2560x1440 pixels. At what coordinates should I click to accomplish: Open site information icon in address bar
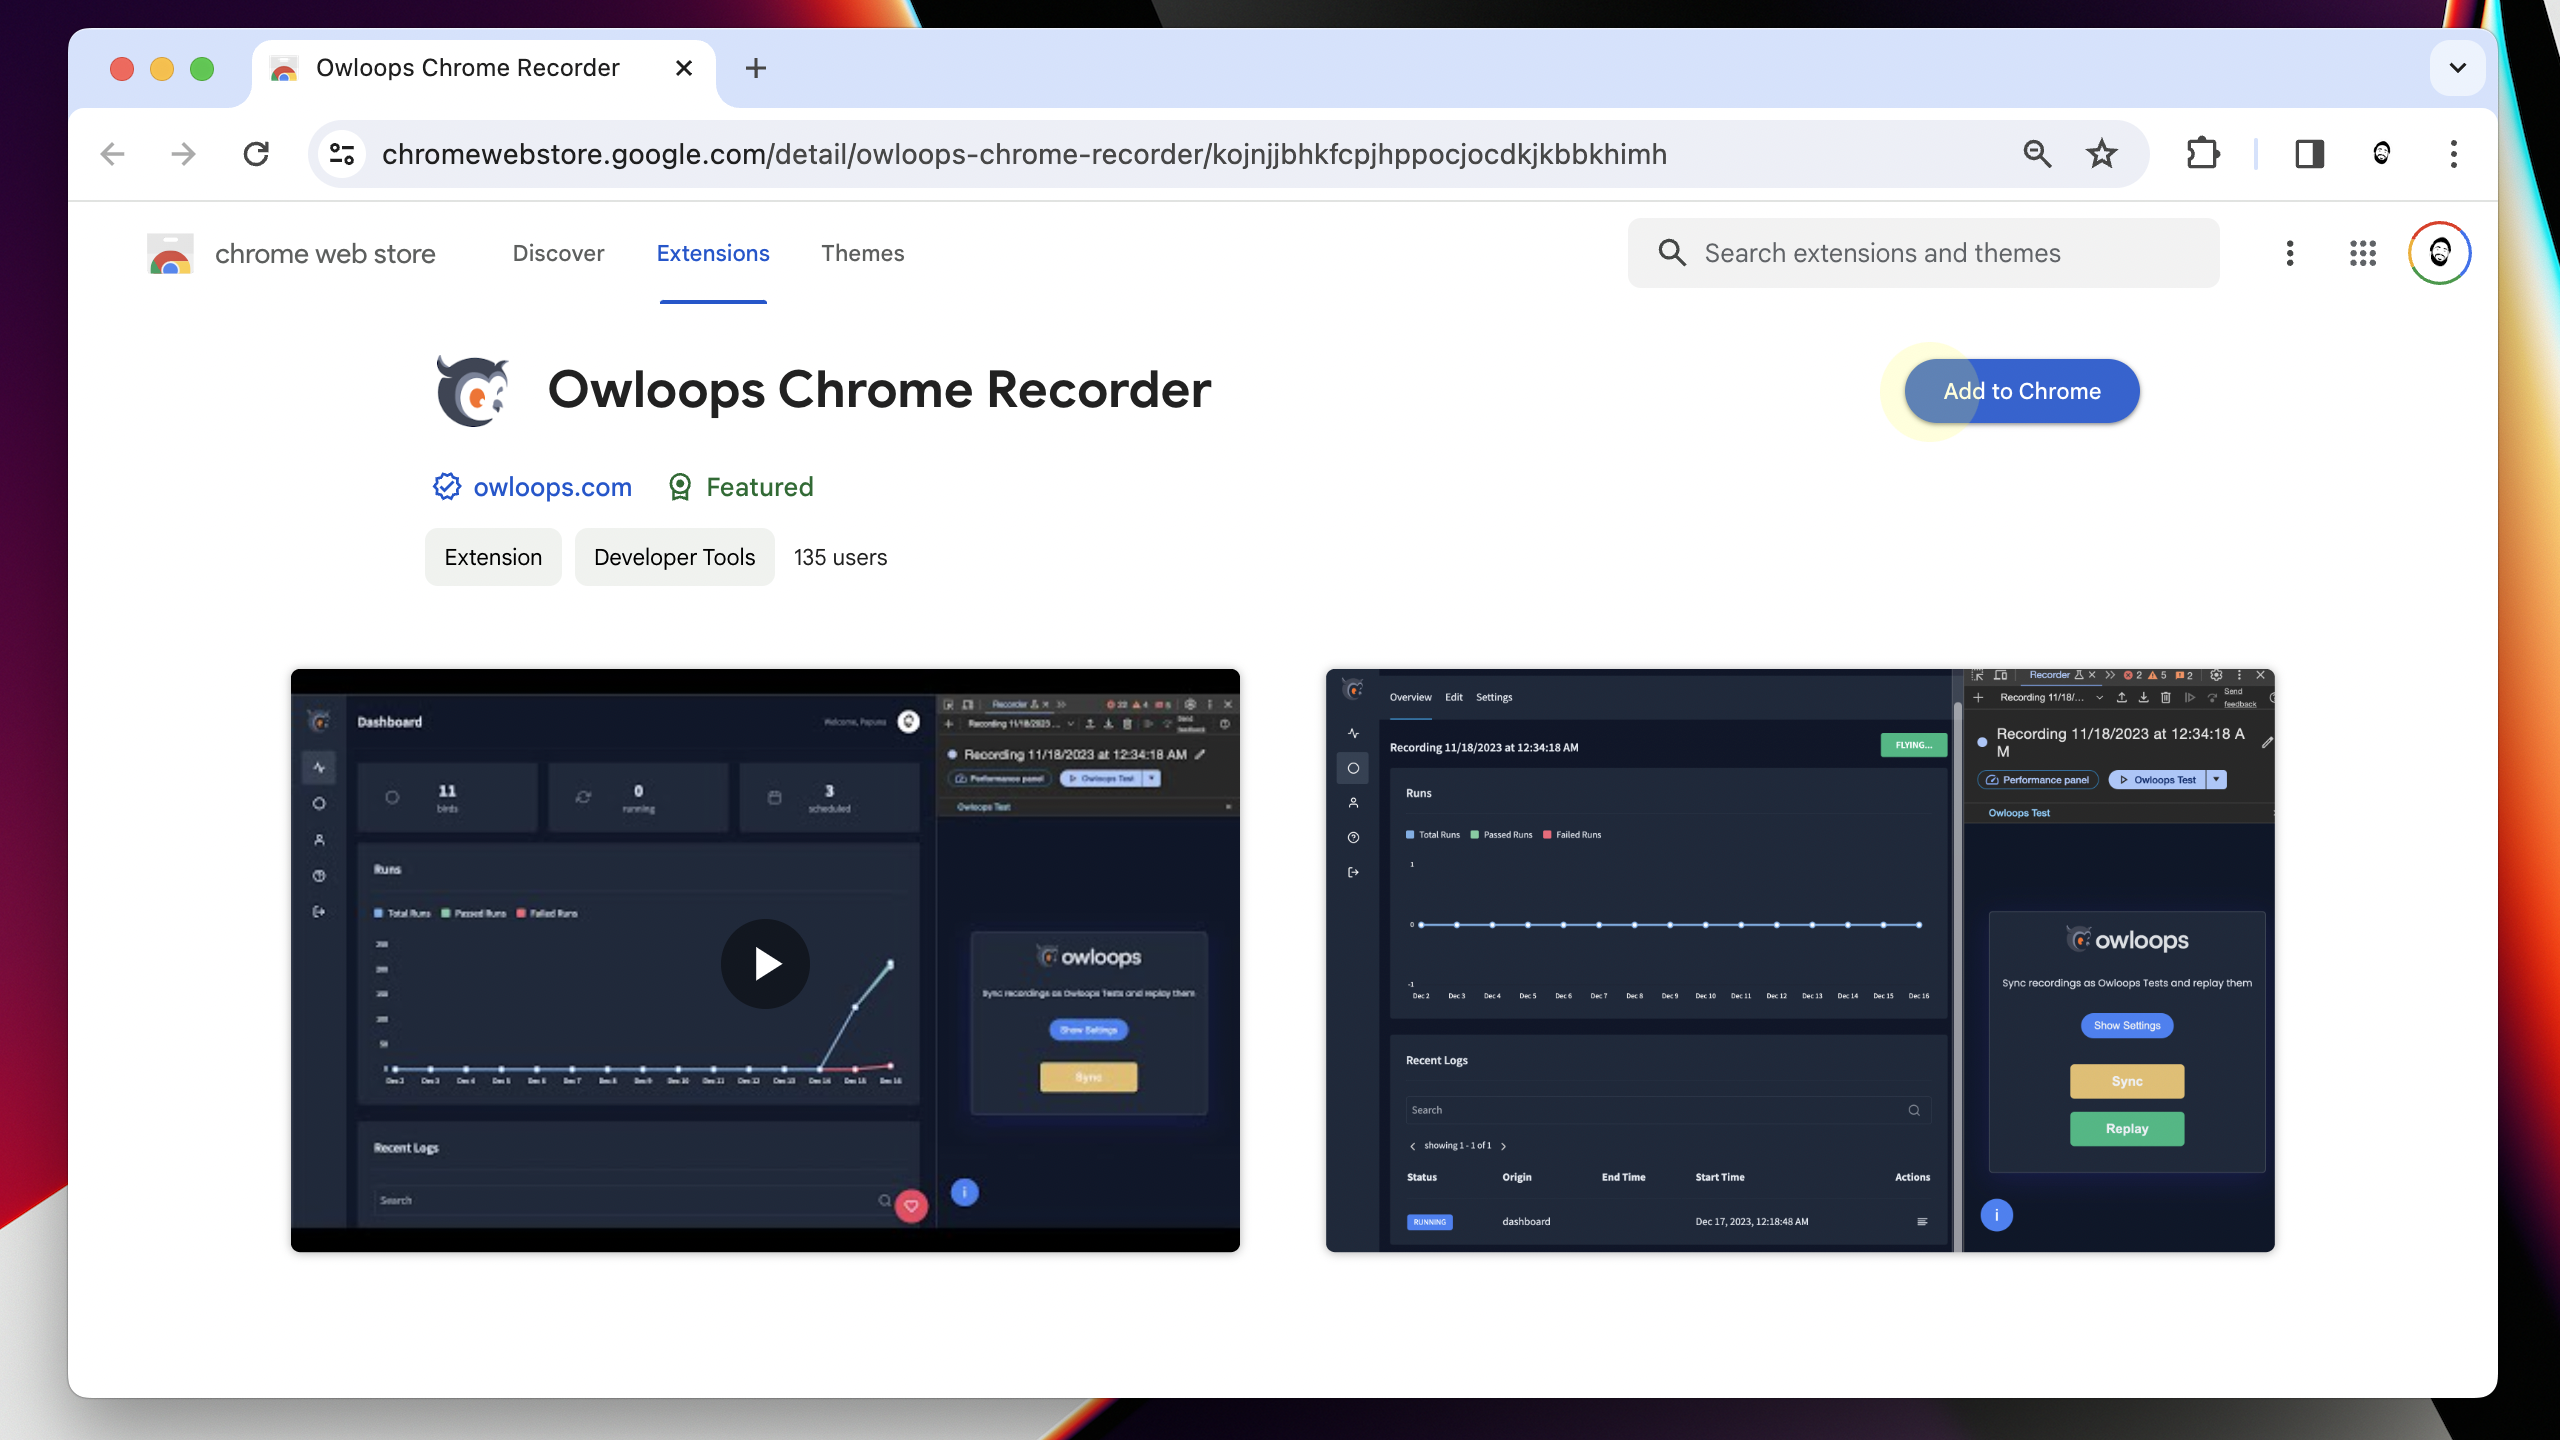[x=342, y=154]
